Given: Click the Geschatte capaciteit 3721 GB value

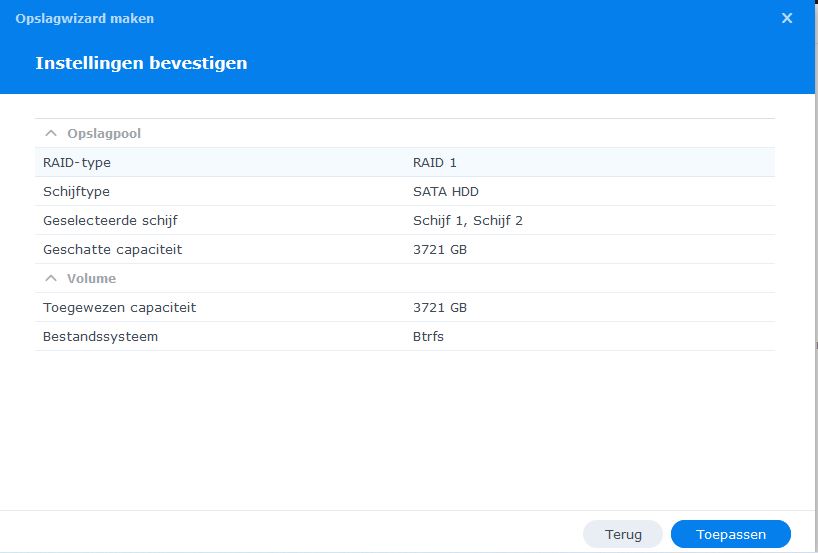Looking at the screenshot, I should [439, 249].
